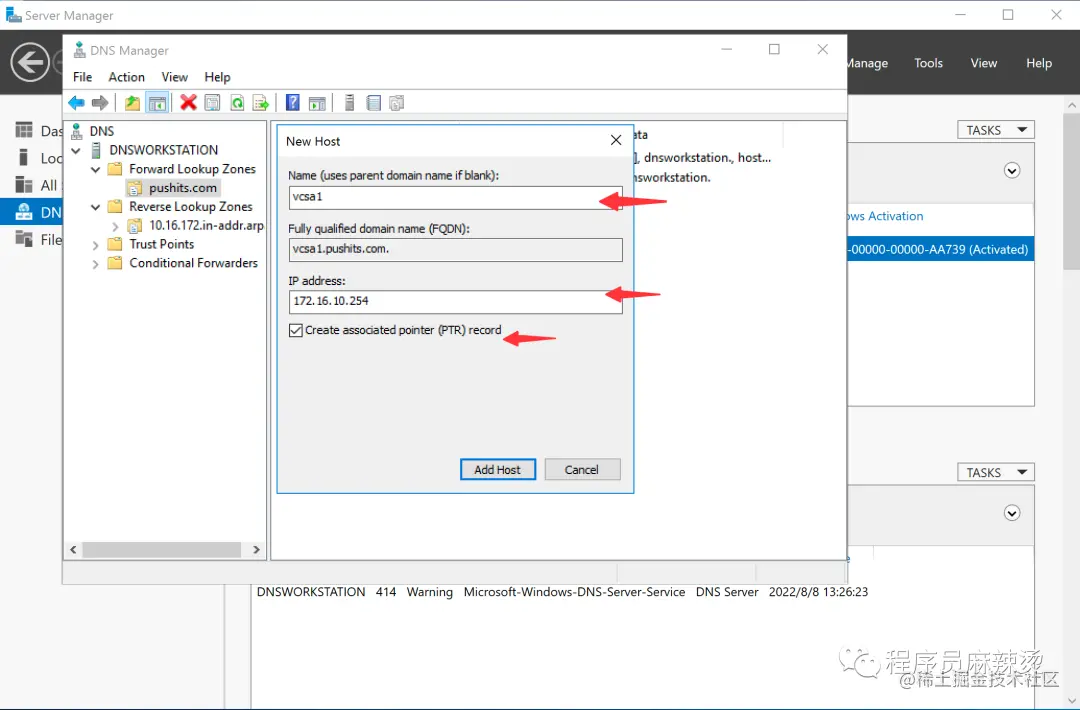The image size is (1080, 710).
Task: Select DNSWORKSTATION server node in tree
Action: pos(163,150)
